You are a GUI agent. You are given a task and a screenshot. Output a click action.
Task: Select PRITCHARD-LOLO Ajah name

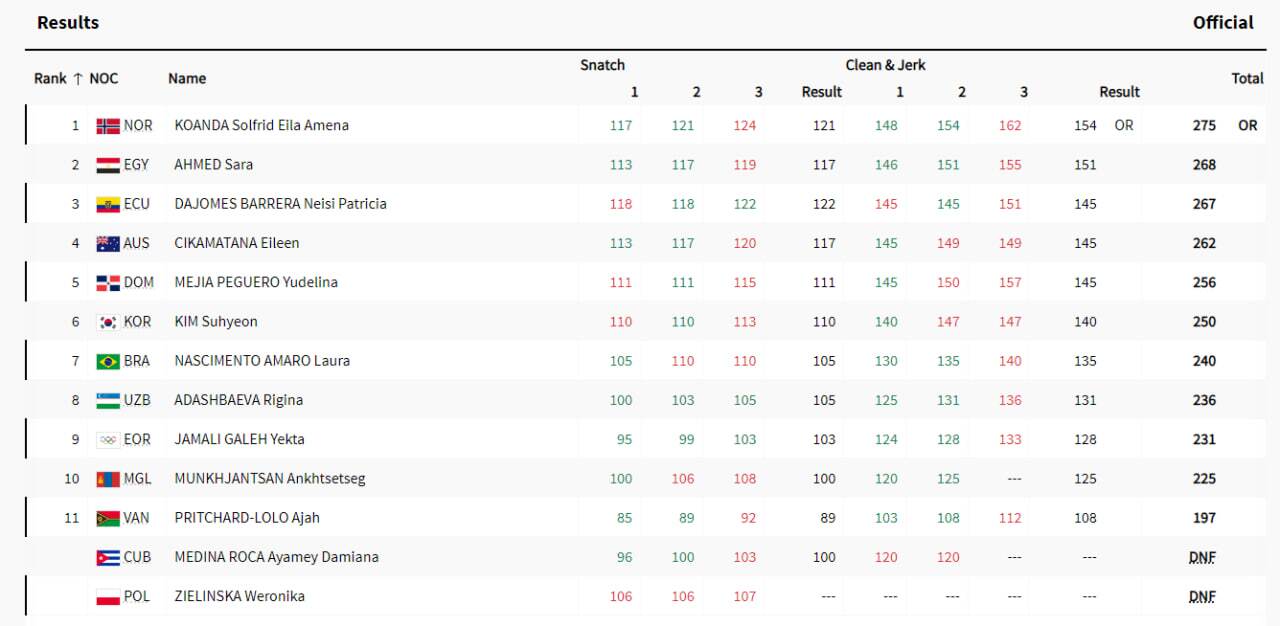pyautogui.click(x=247, y=518)
